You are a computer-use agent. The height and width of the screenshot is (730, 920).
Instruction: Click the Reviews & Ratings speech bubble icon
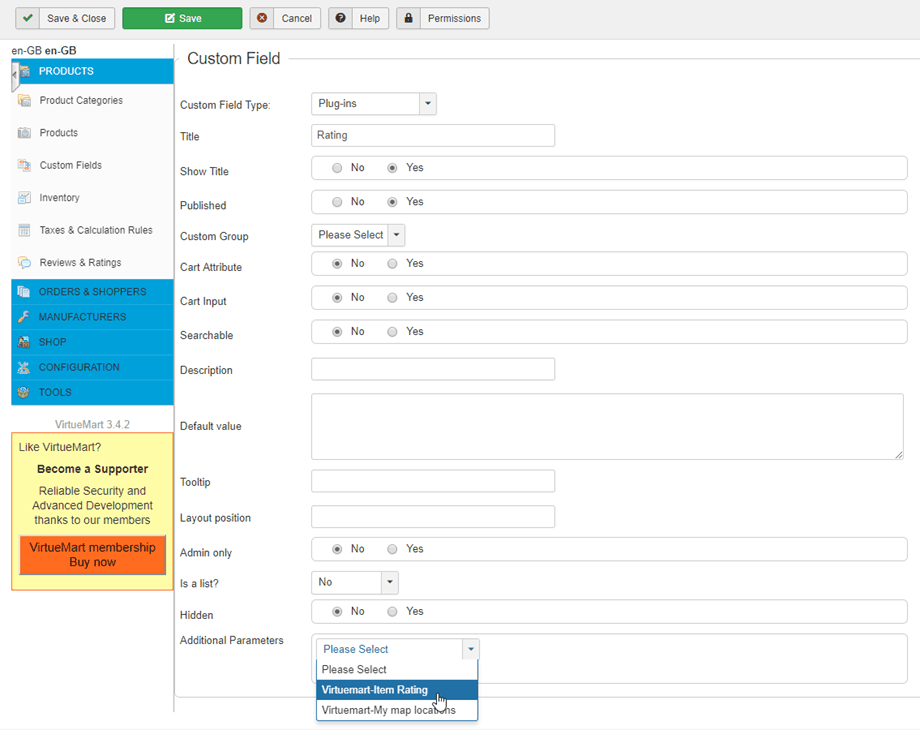(x=24, y=263)
